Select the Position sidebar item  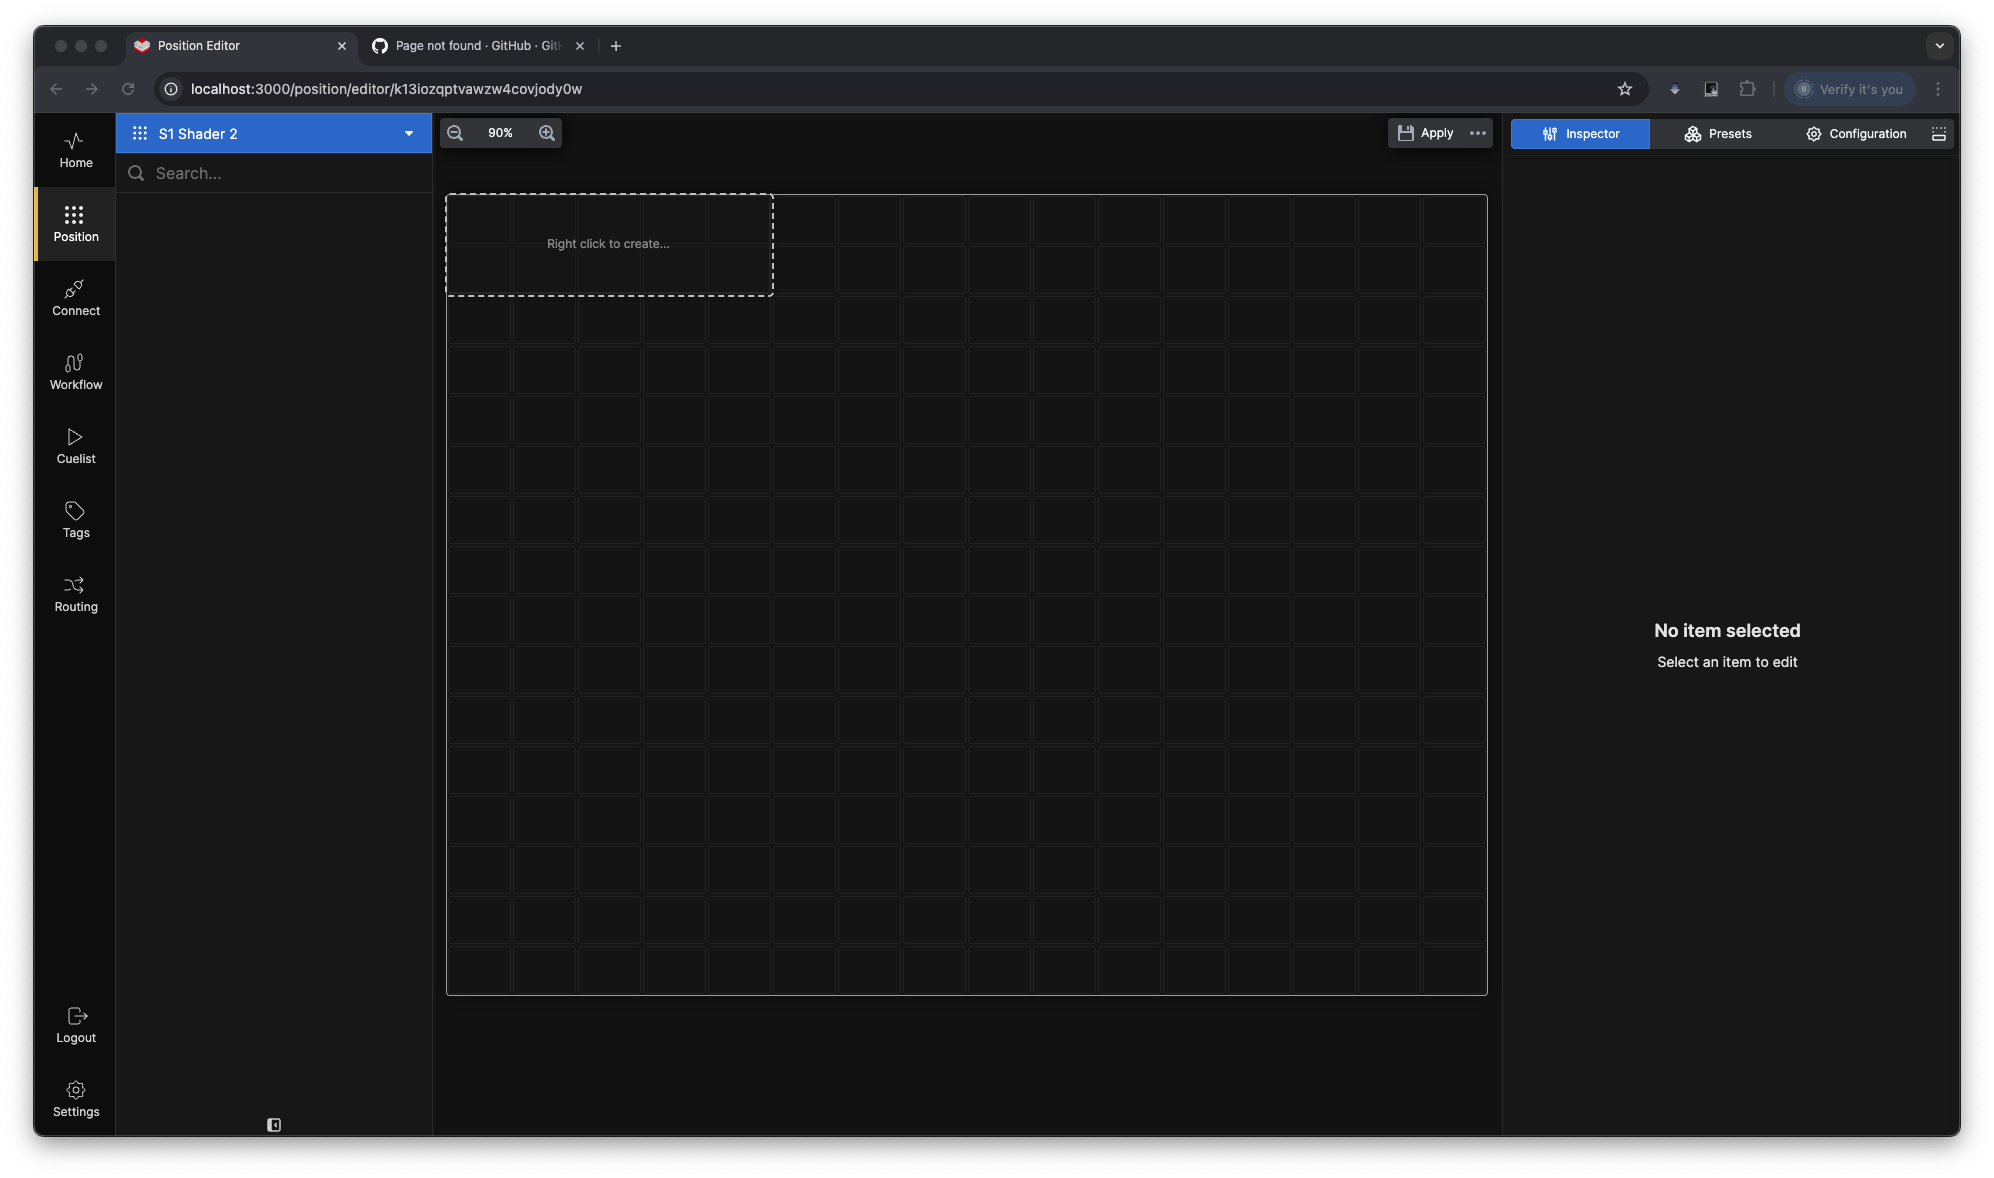tap(75, 224)
